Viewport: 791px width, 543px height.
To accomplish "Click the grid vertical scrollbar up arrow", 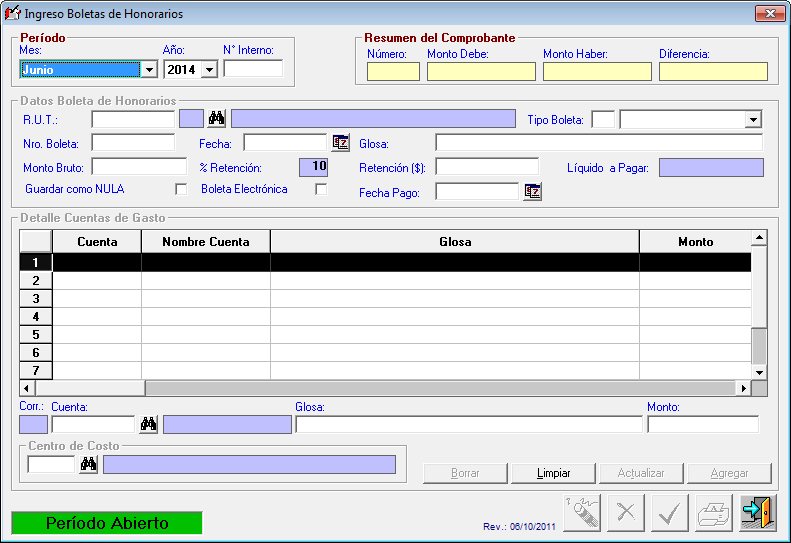I will [759, 237].
